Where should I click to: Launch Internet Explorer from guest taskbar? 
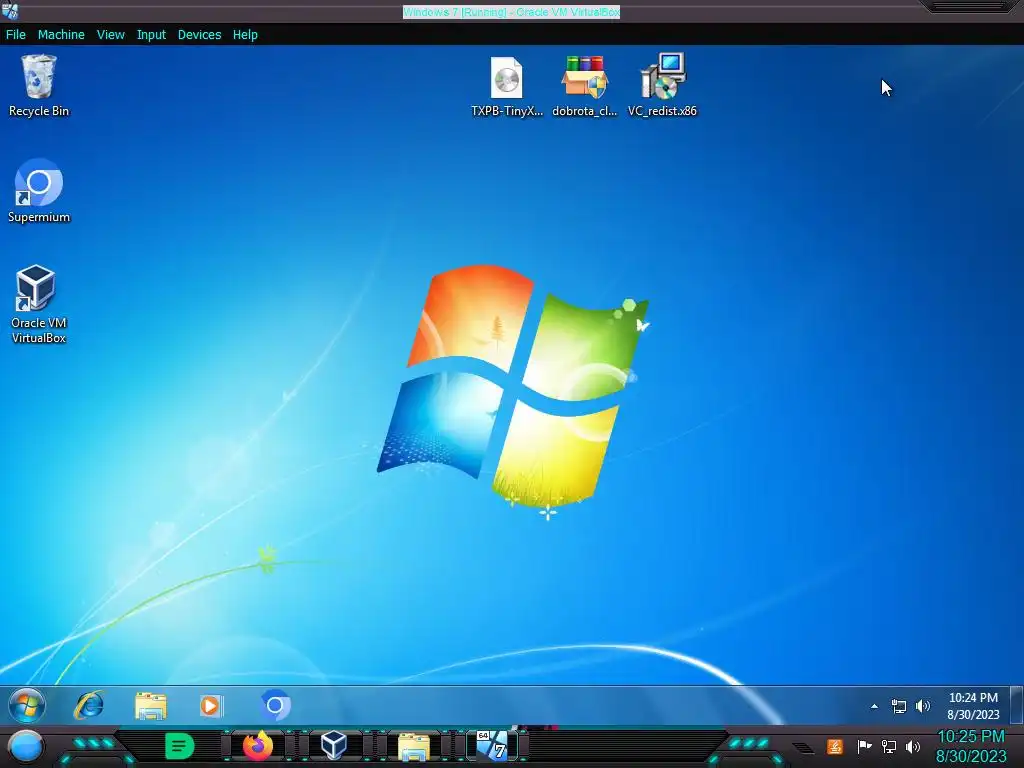pyautogui.click(x=89, y=705)
